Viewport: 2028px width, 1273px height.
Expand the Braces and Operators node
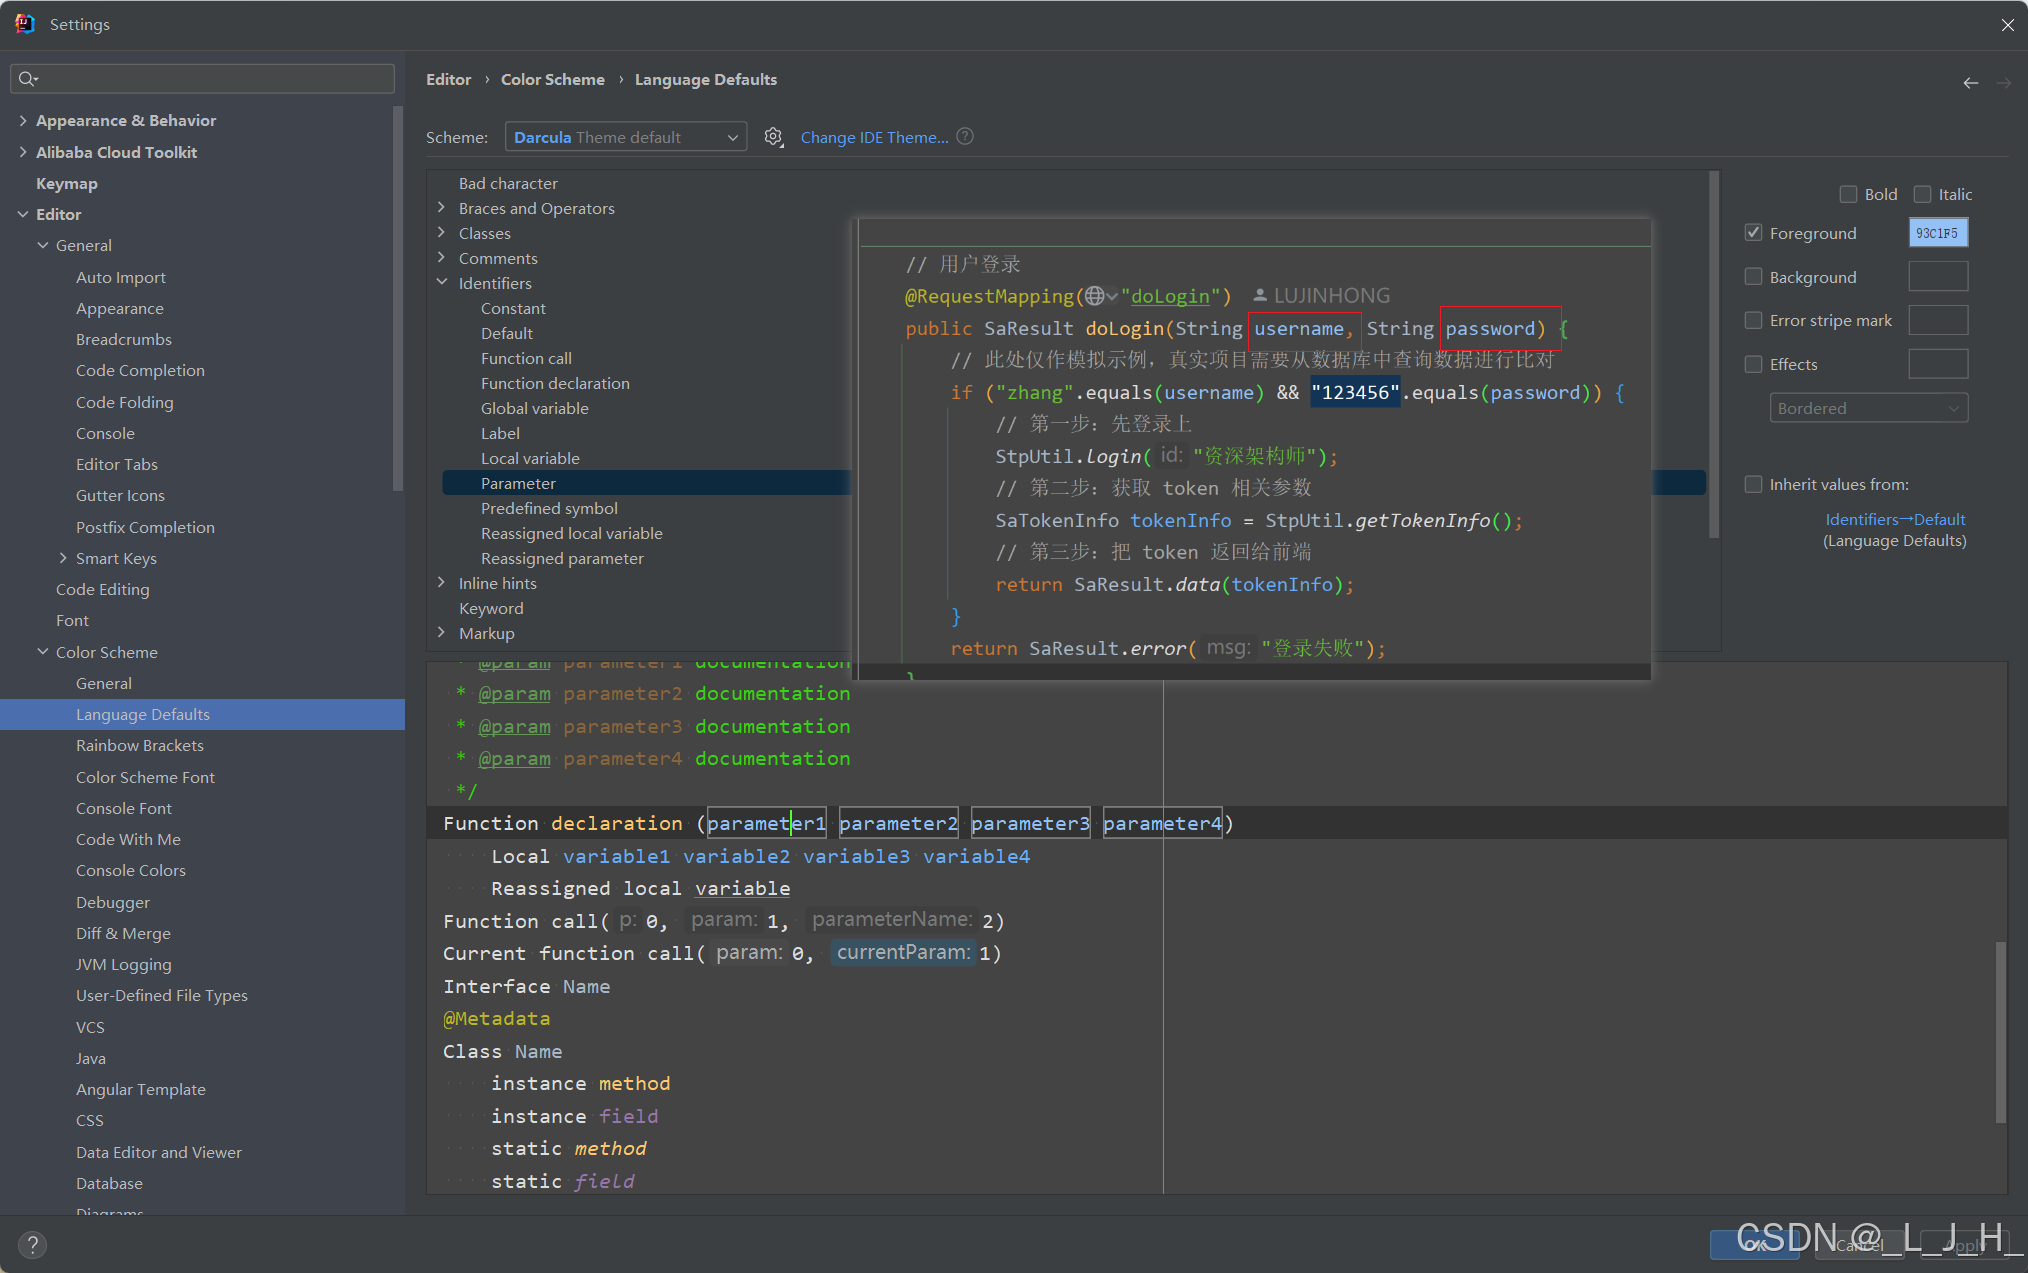point(442,208)
